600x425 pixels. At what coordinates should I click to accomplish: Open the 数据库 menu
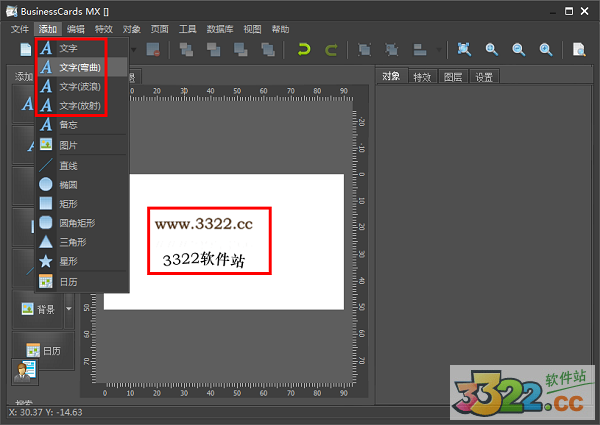(x=220, y=29)
